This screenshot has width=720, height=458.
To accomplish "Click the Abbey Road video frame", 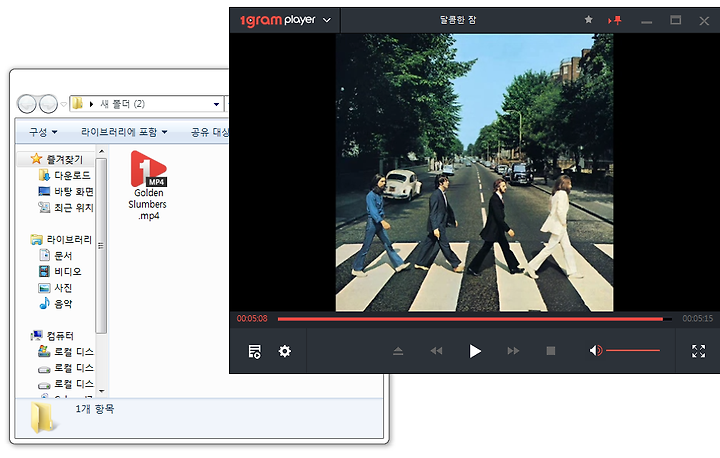I will (474, 173).
